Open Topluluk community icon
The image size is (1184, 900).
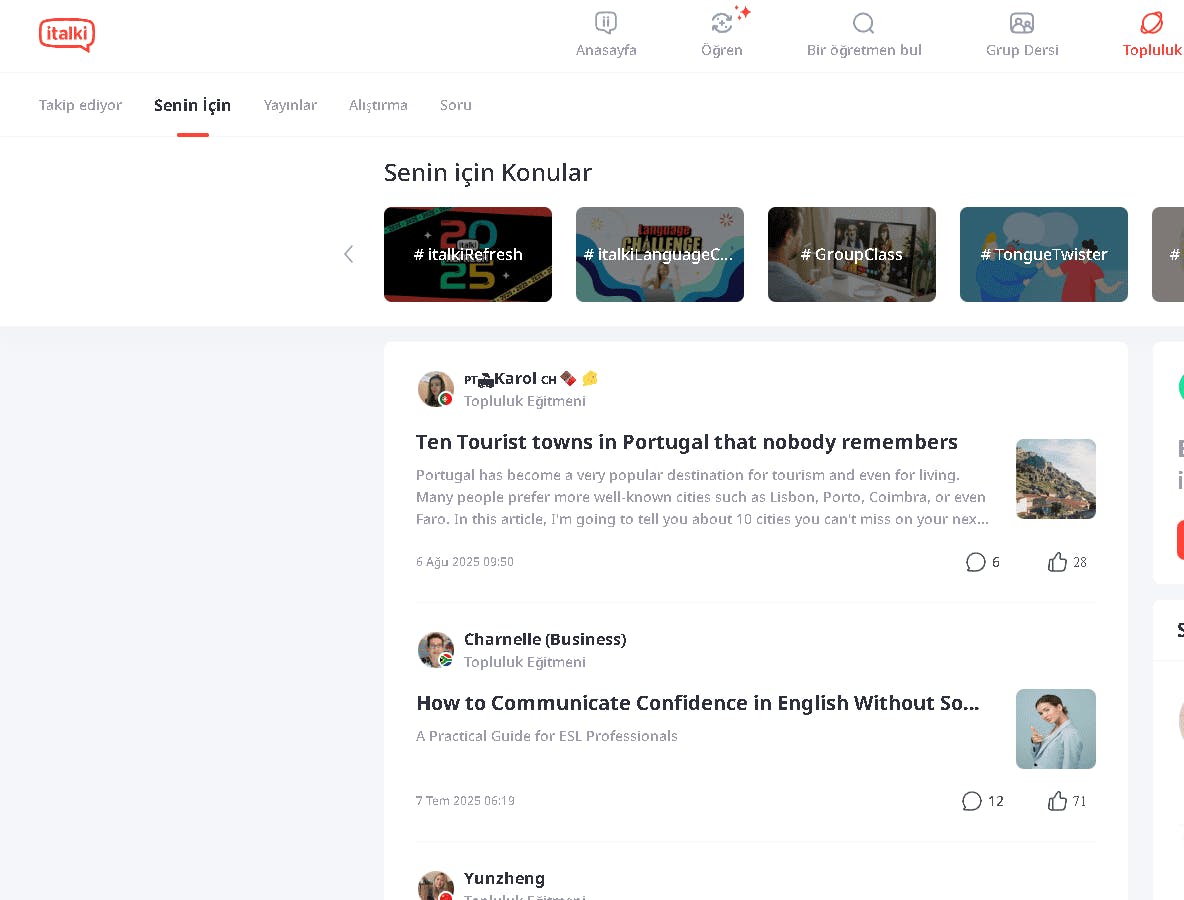point(1152,23)
